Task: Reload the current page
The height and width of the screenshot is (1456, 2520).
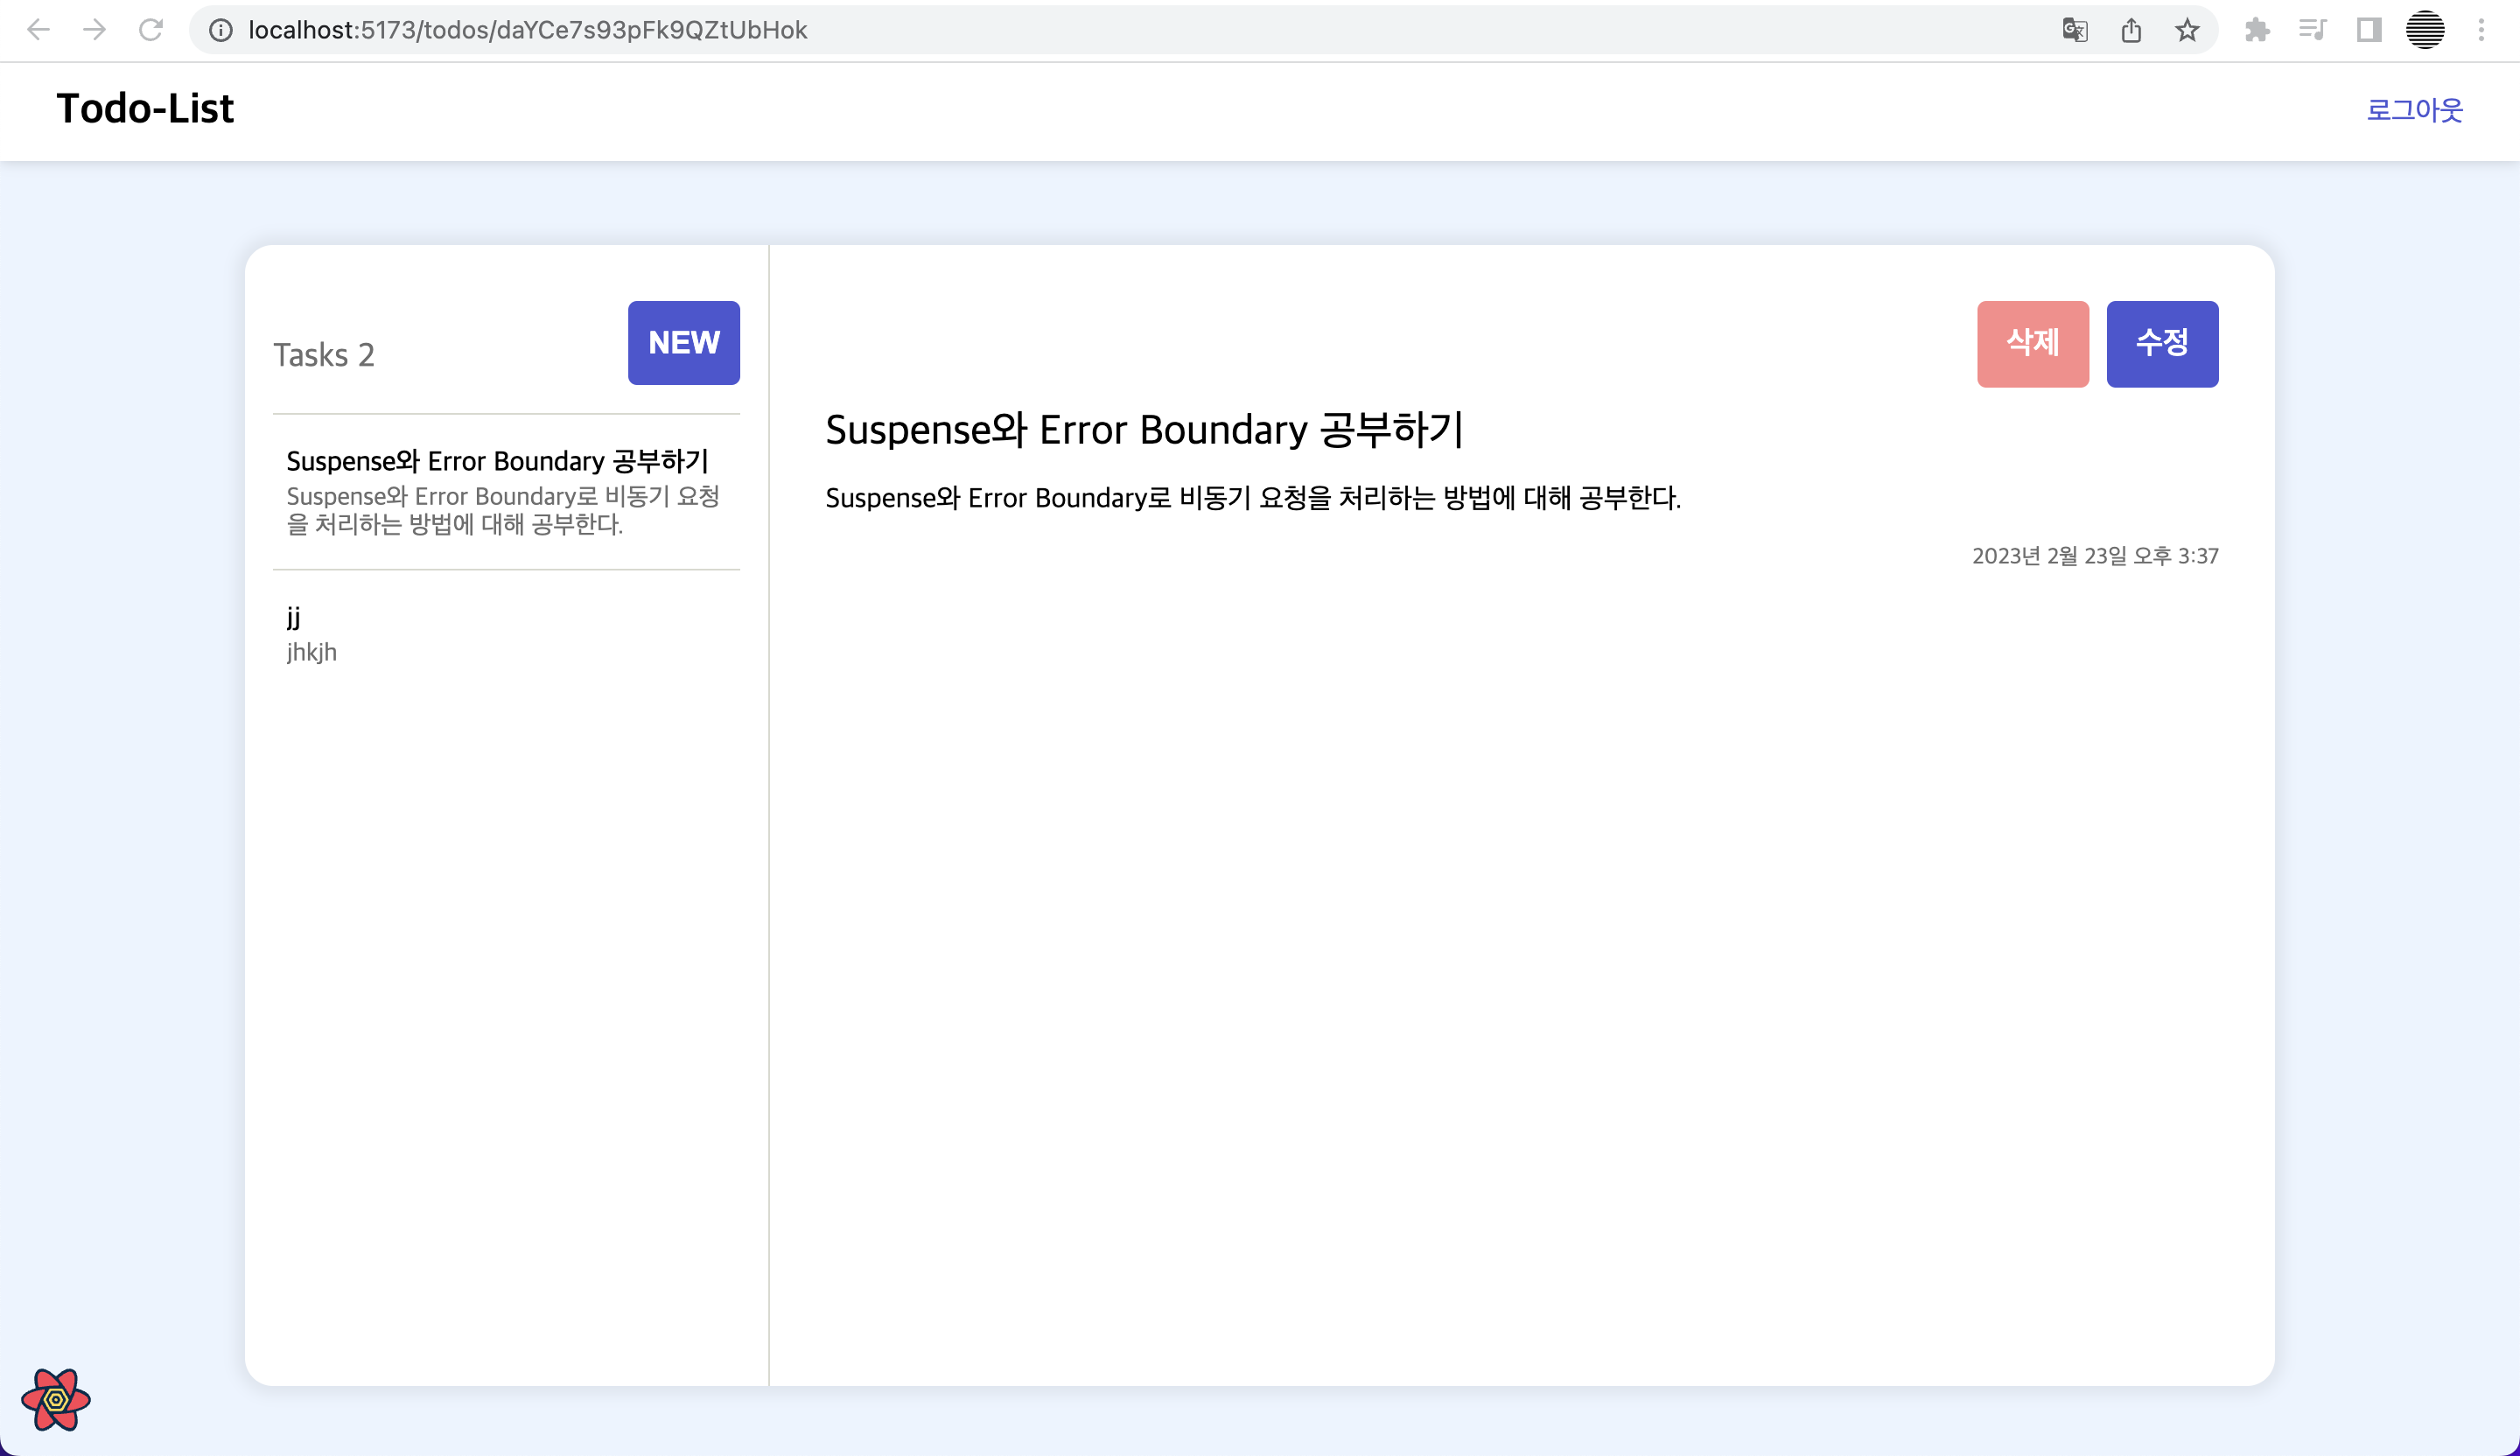Action: pos(151,30)
